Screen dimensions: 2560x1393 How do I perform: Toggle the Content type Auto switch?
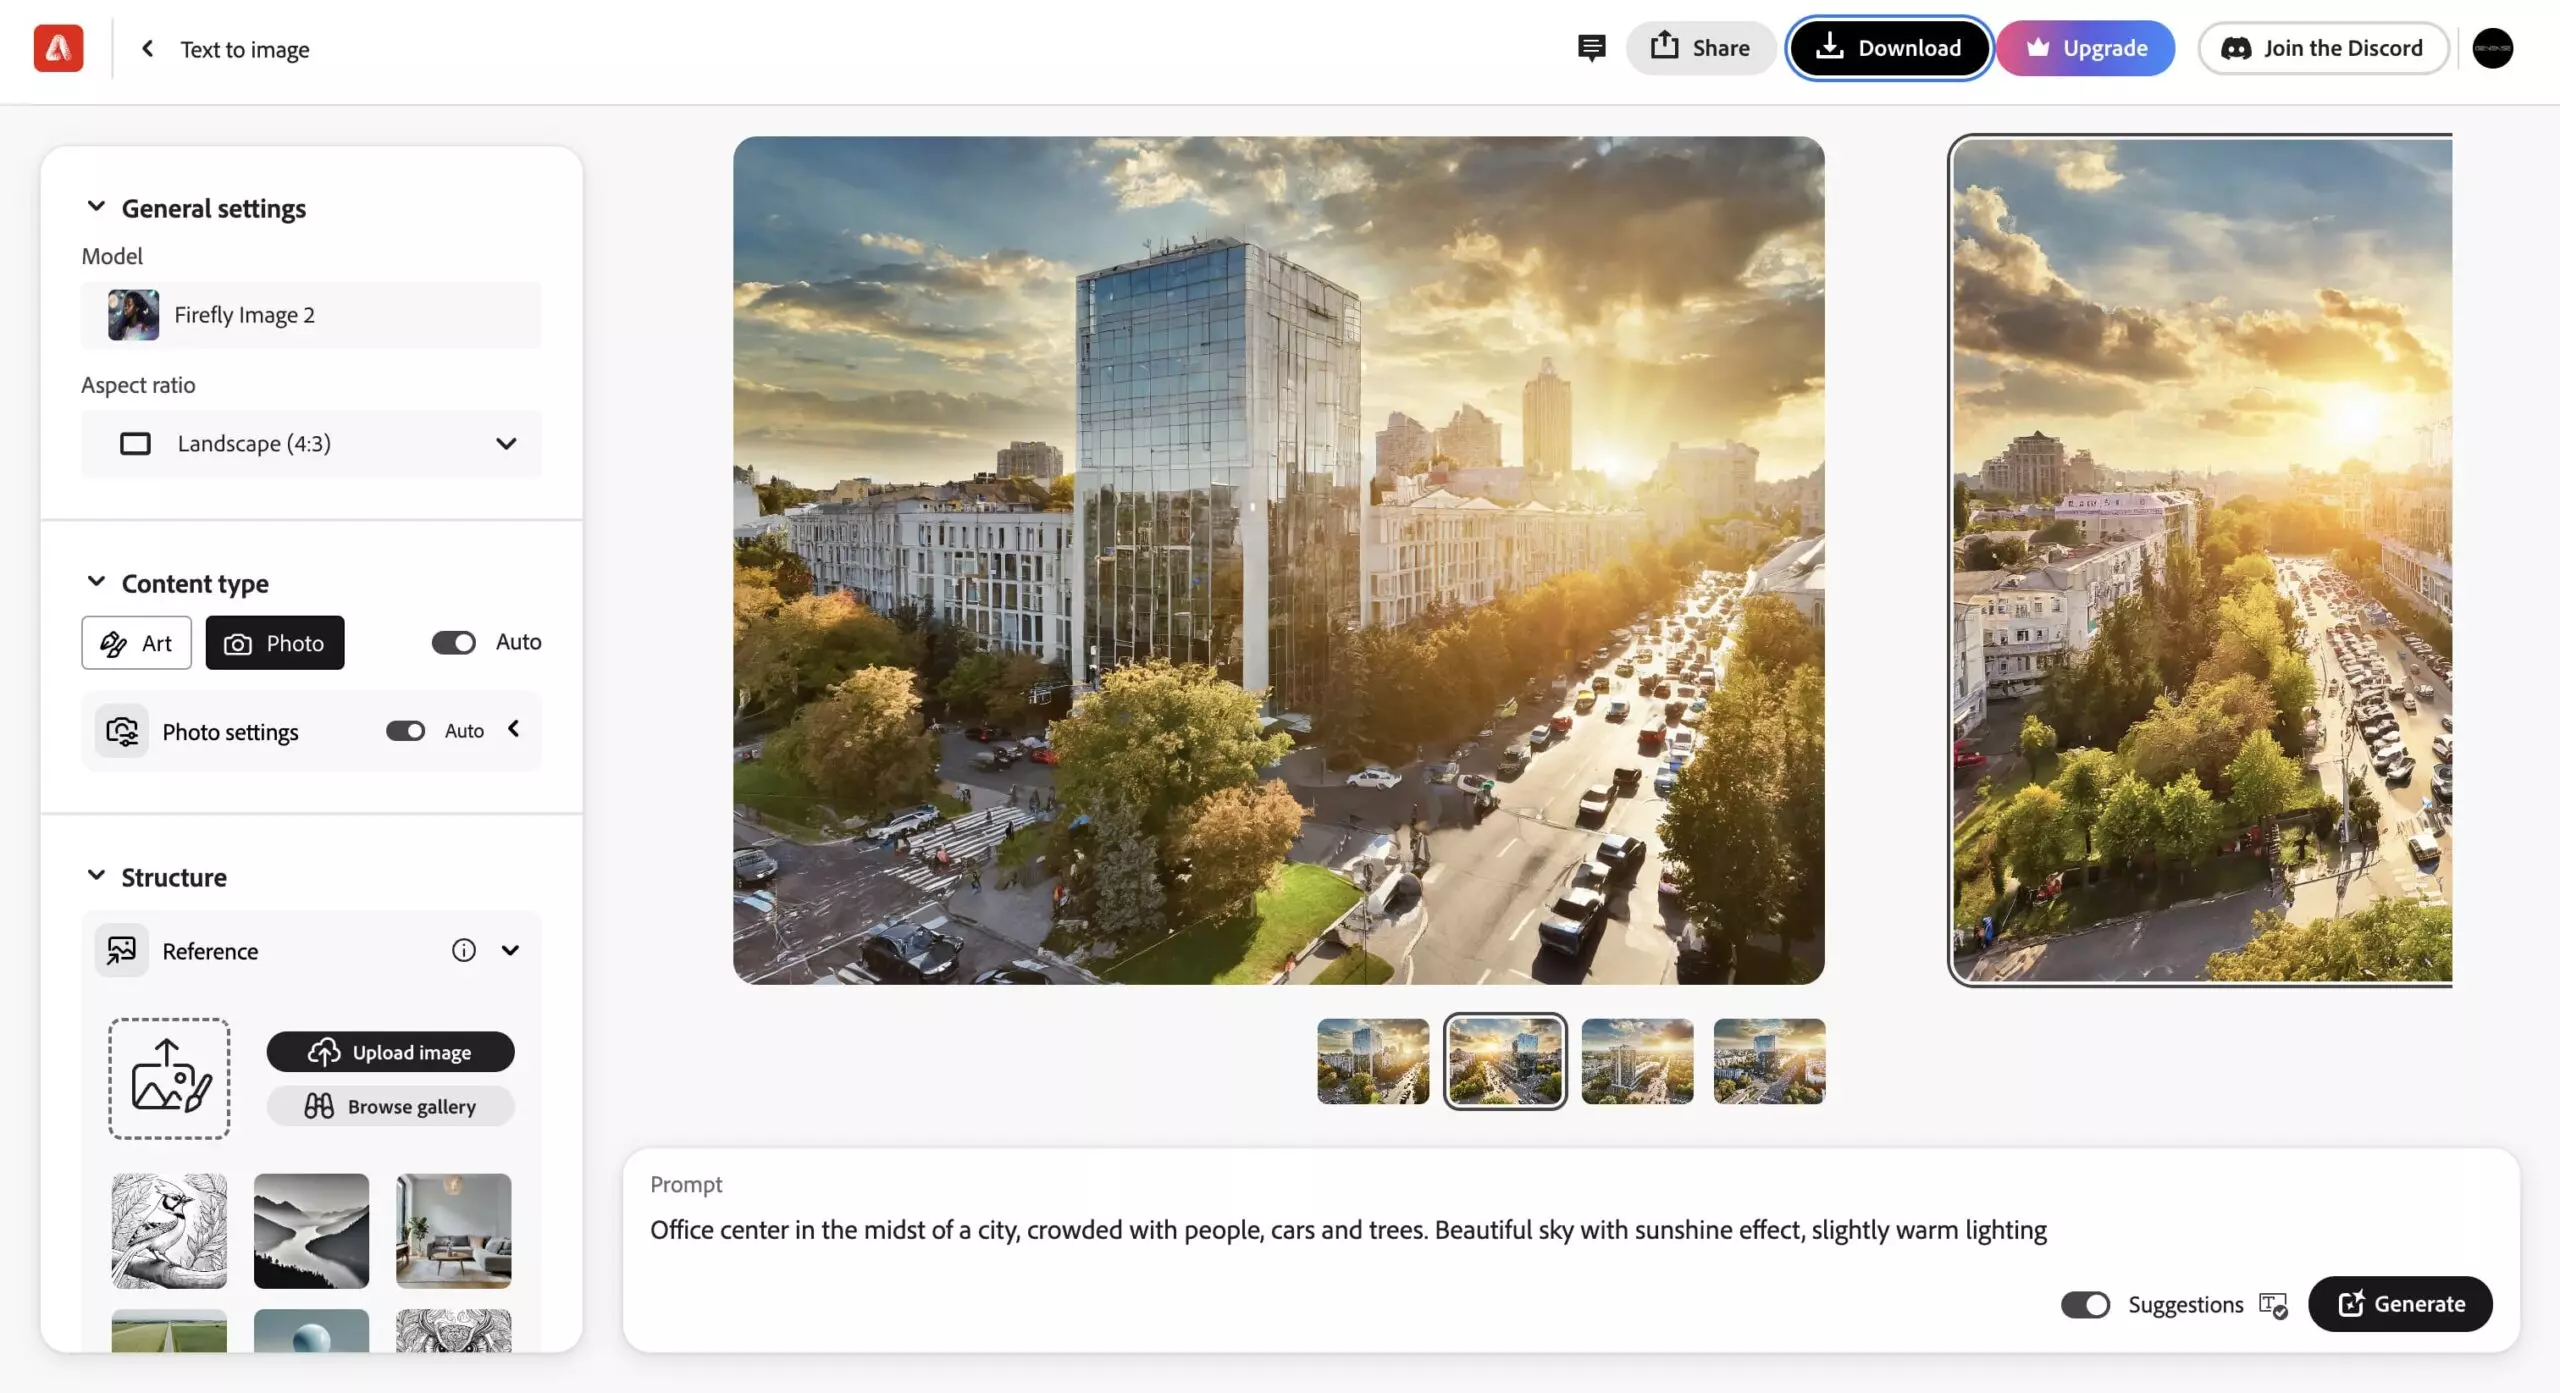point(453,642)
